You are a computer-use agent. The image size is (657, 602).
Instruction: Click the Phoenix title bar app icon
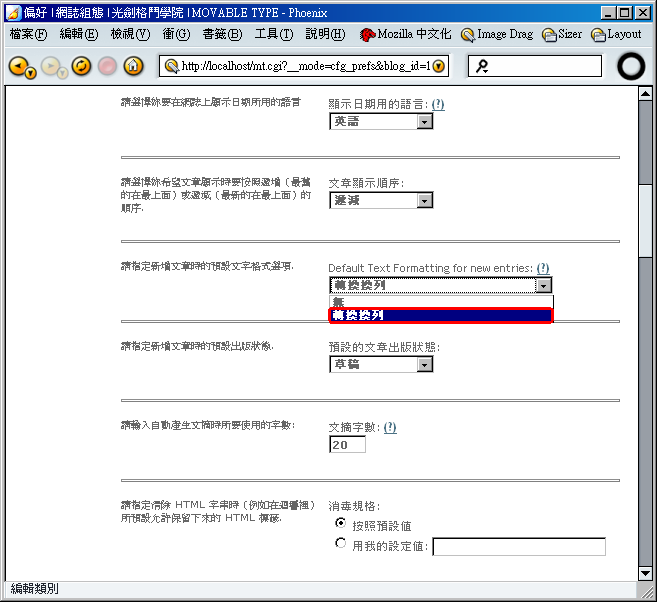13,13
